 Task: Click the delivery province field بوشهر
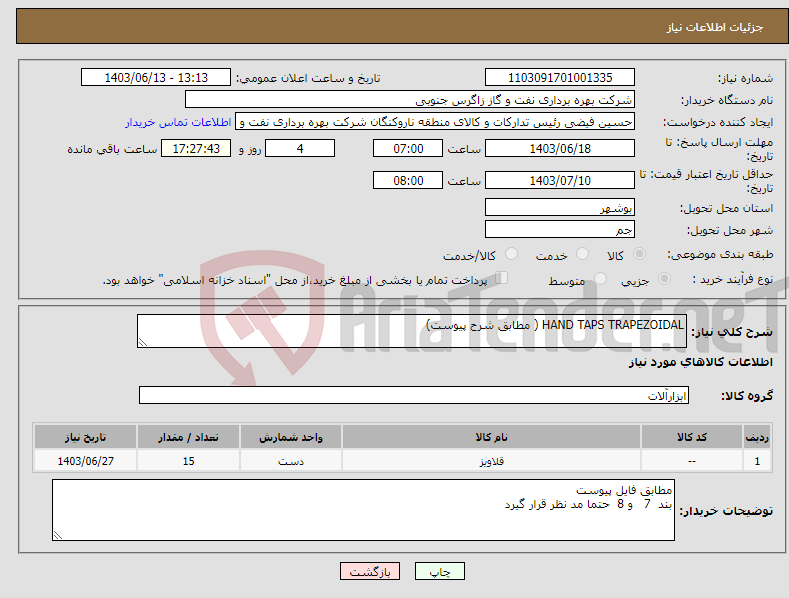(560, 207)
